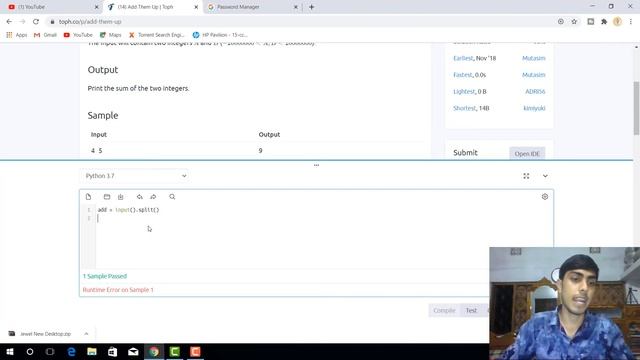Open Cortana search circle on taskbar
Image resolution: width=640 pixels, height=360 pixels.
tap(30, 352)
